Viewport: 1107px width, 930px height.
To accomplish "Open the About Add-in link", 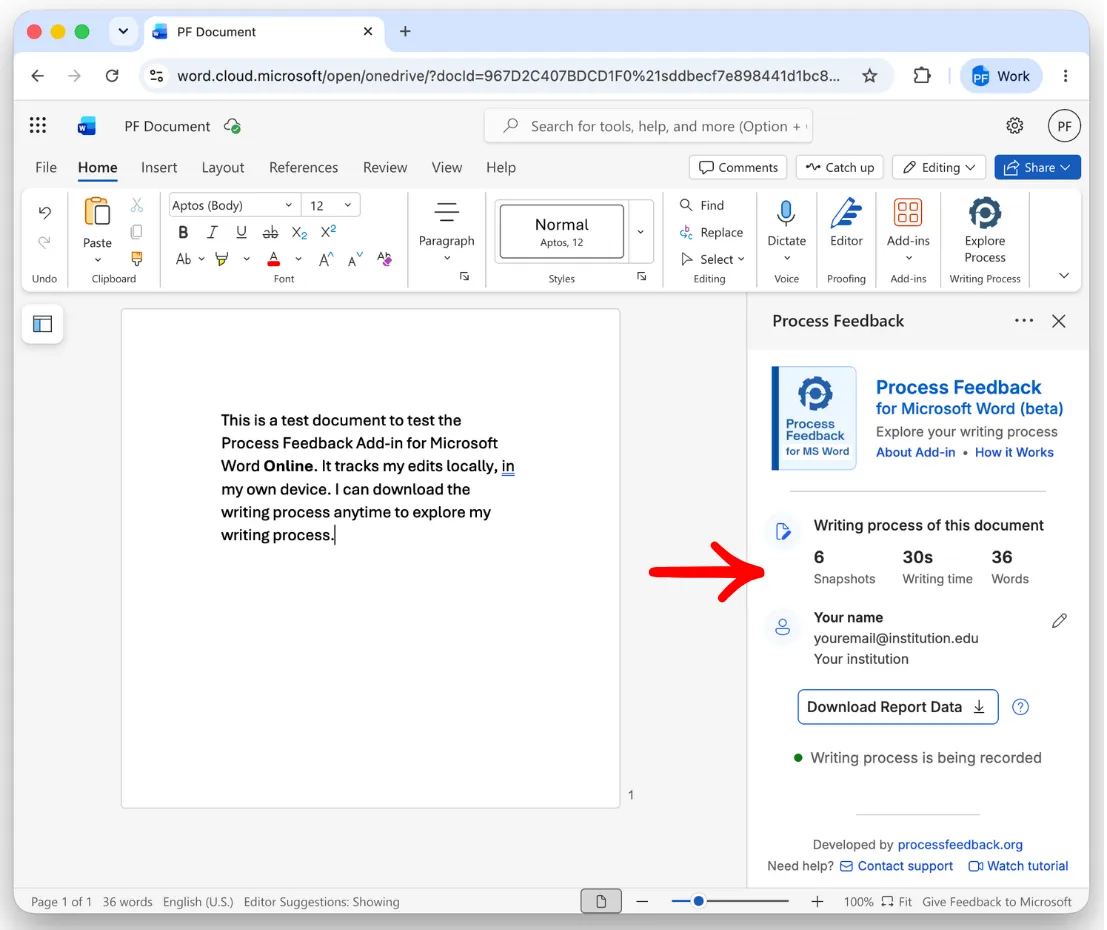I will [x=915, y=452].
